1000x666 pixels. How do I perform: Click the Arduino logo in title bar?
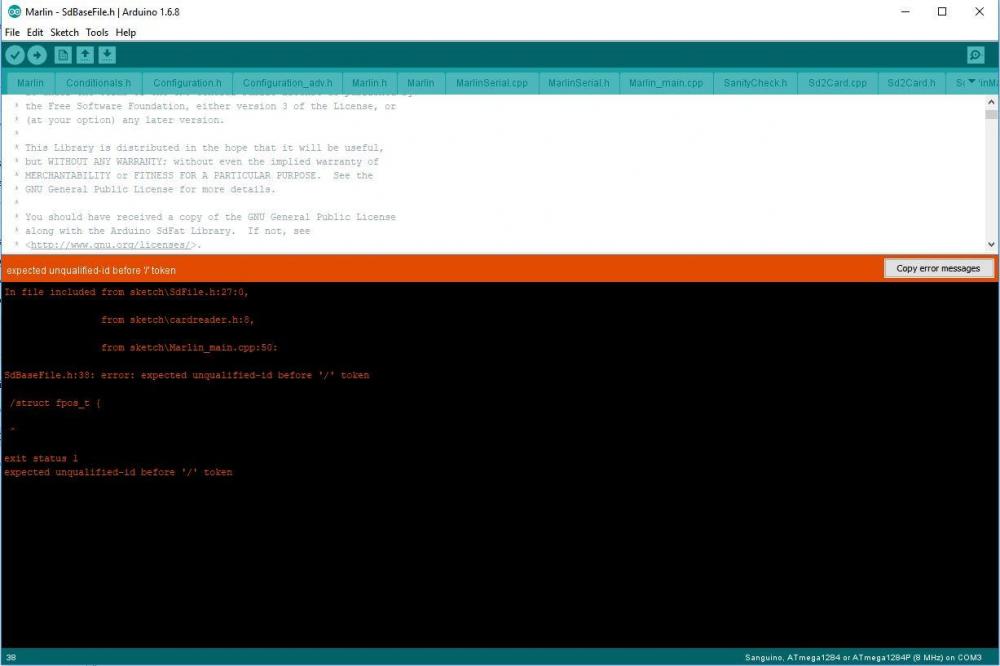point(14,11)
